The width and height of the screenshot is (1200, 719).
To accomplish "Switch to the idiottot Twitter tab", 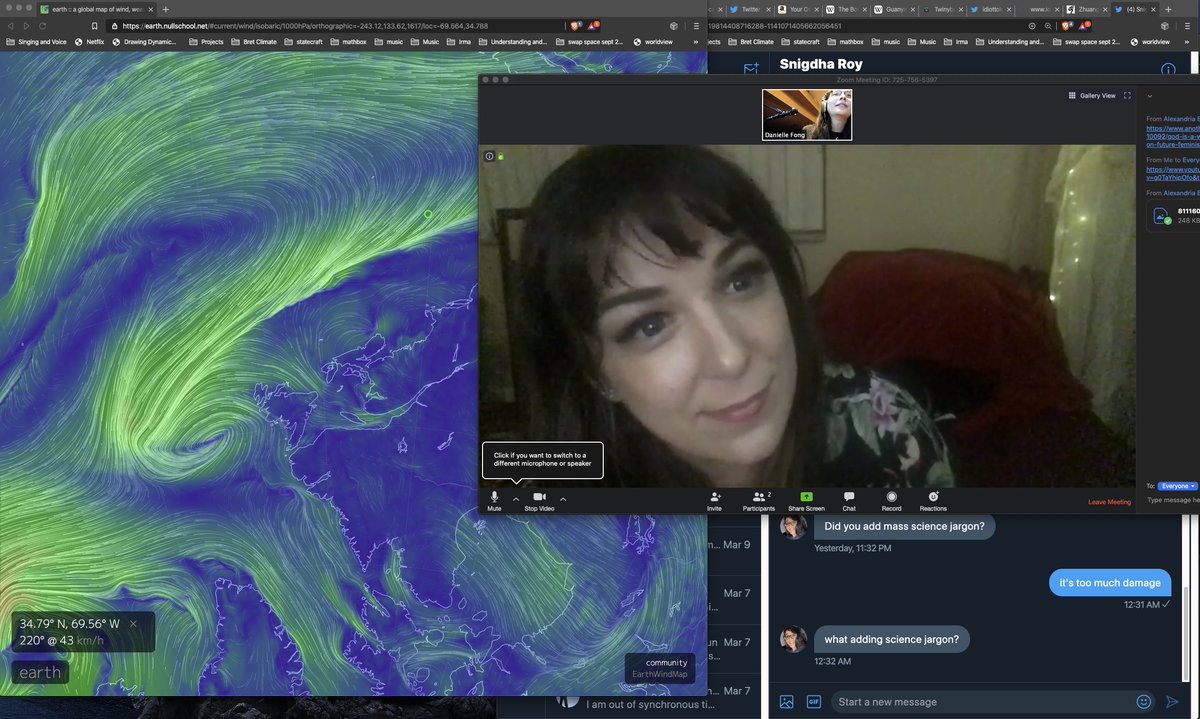I will [990, 9].
